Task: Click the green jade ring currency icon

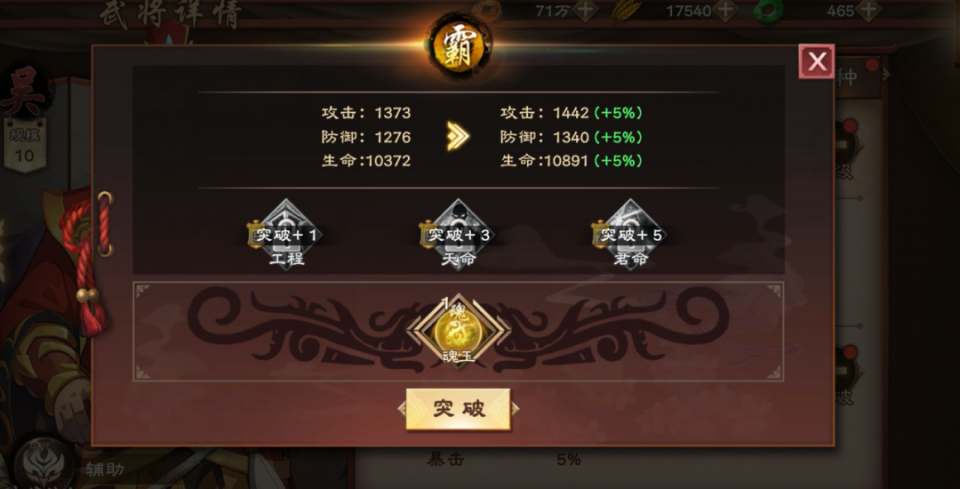Action: coord(769,11)
